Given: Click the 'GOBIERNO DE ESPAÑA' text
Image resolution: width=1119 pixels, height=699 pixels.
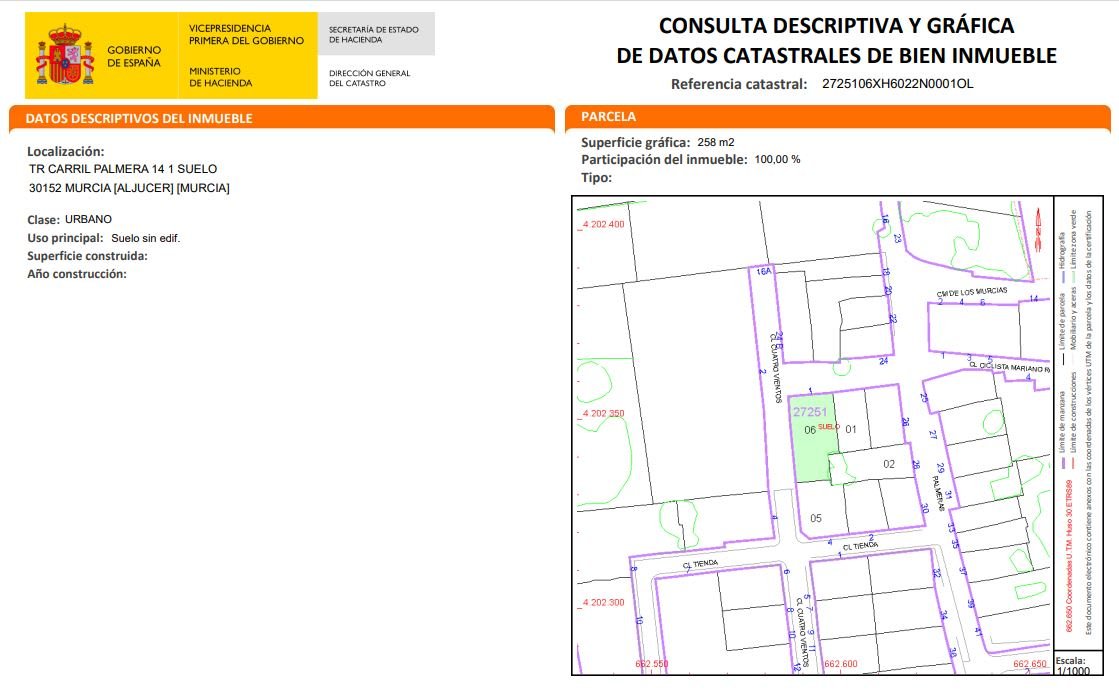Looking at the screenshot, I should pyautogui.click(x=134, y=56).
